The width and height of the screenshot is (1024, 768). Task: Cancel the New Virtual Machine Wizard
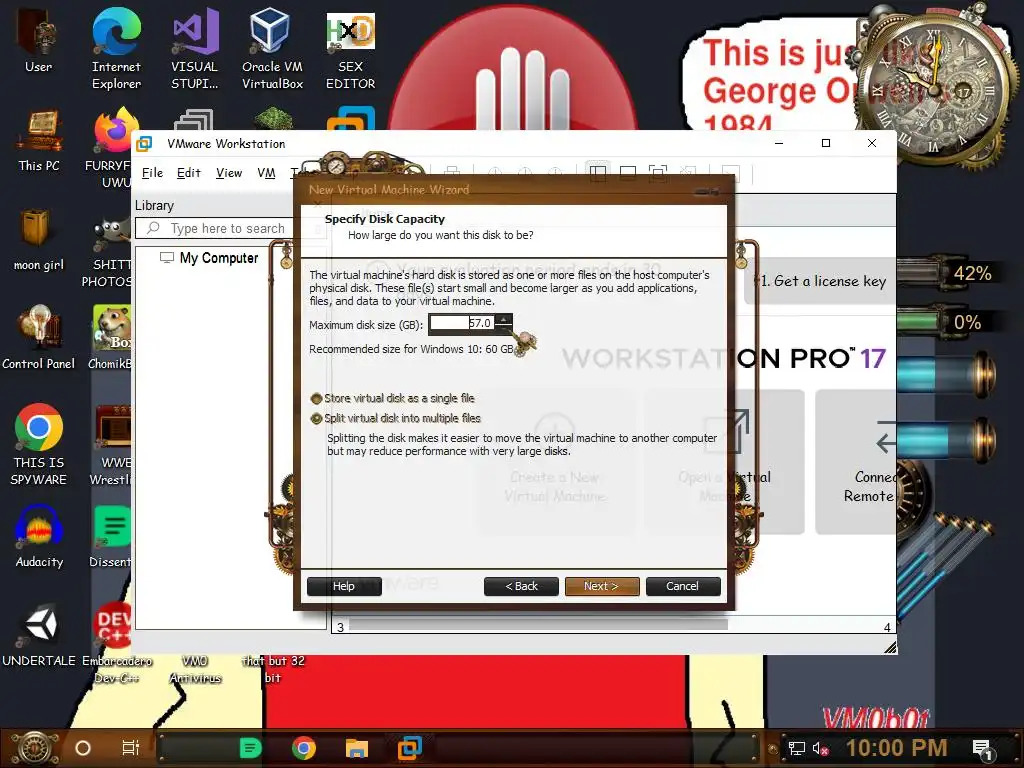coord(682,586)
